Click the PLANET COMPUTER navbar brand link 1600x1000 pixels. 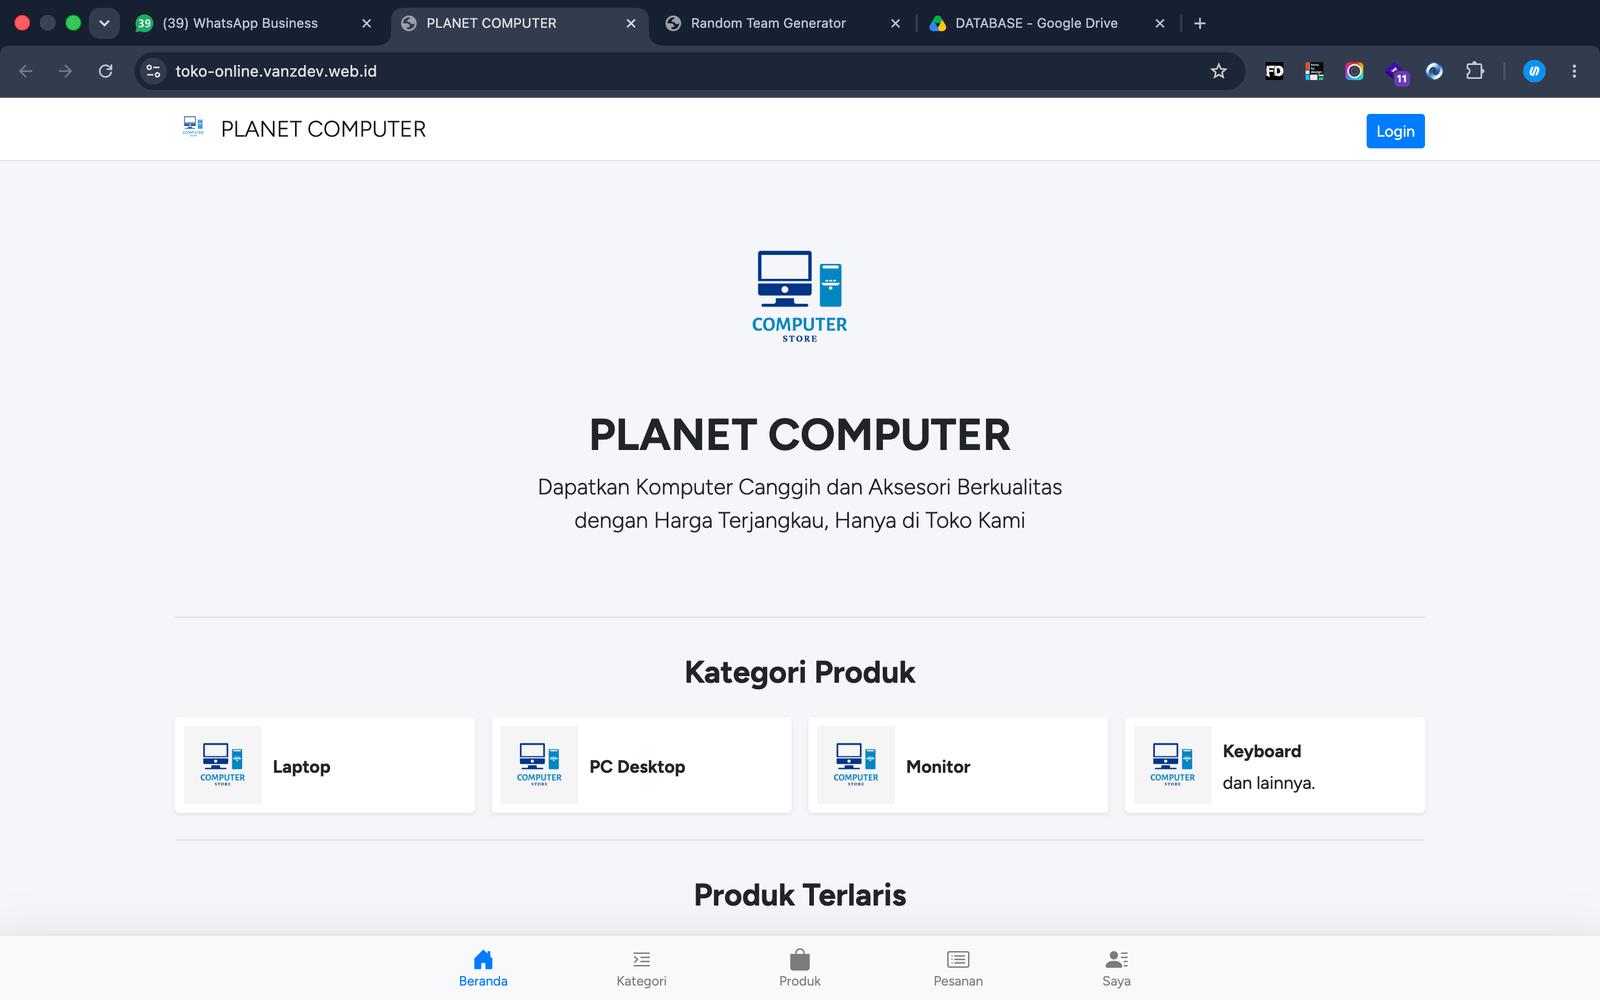tap(323, 129)
